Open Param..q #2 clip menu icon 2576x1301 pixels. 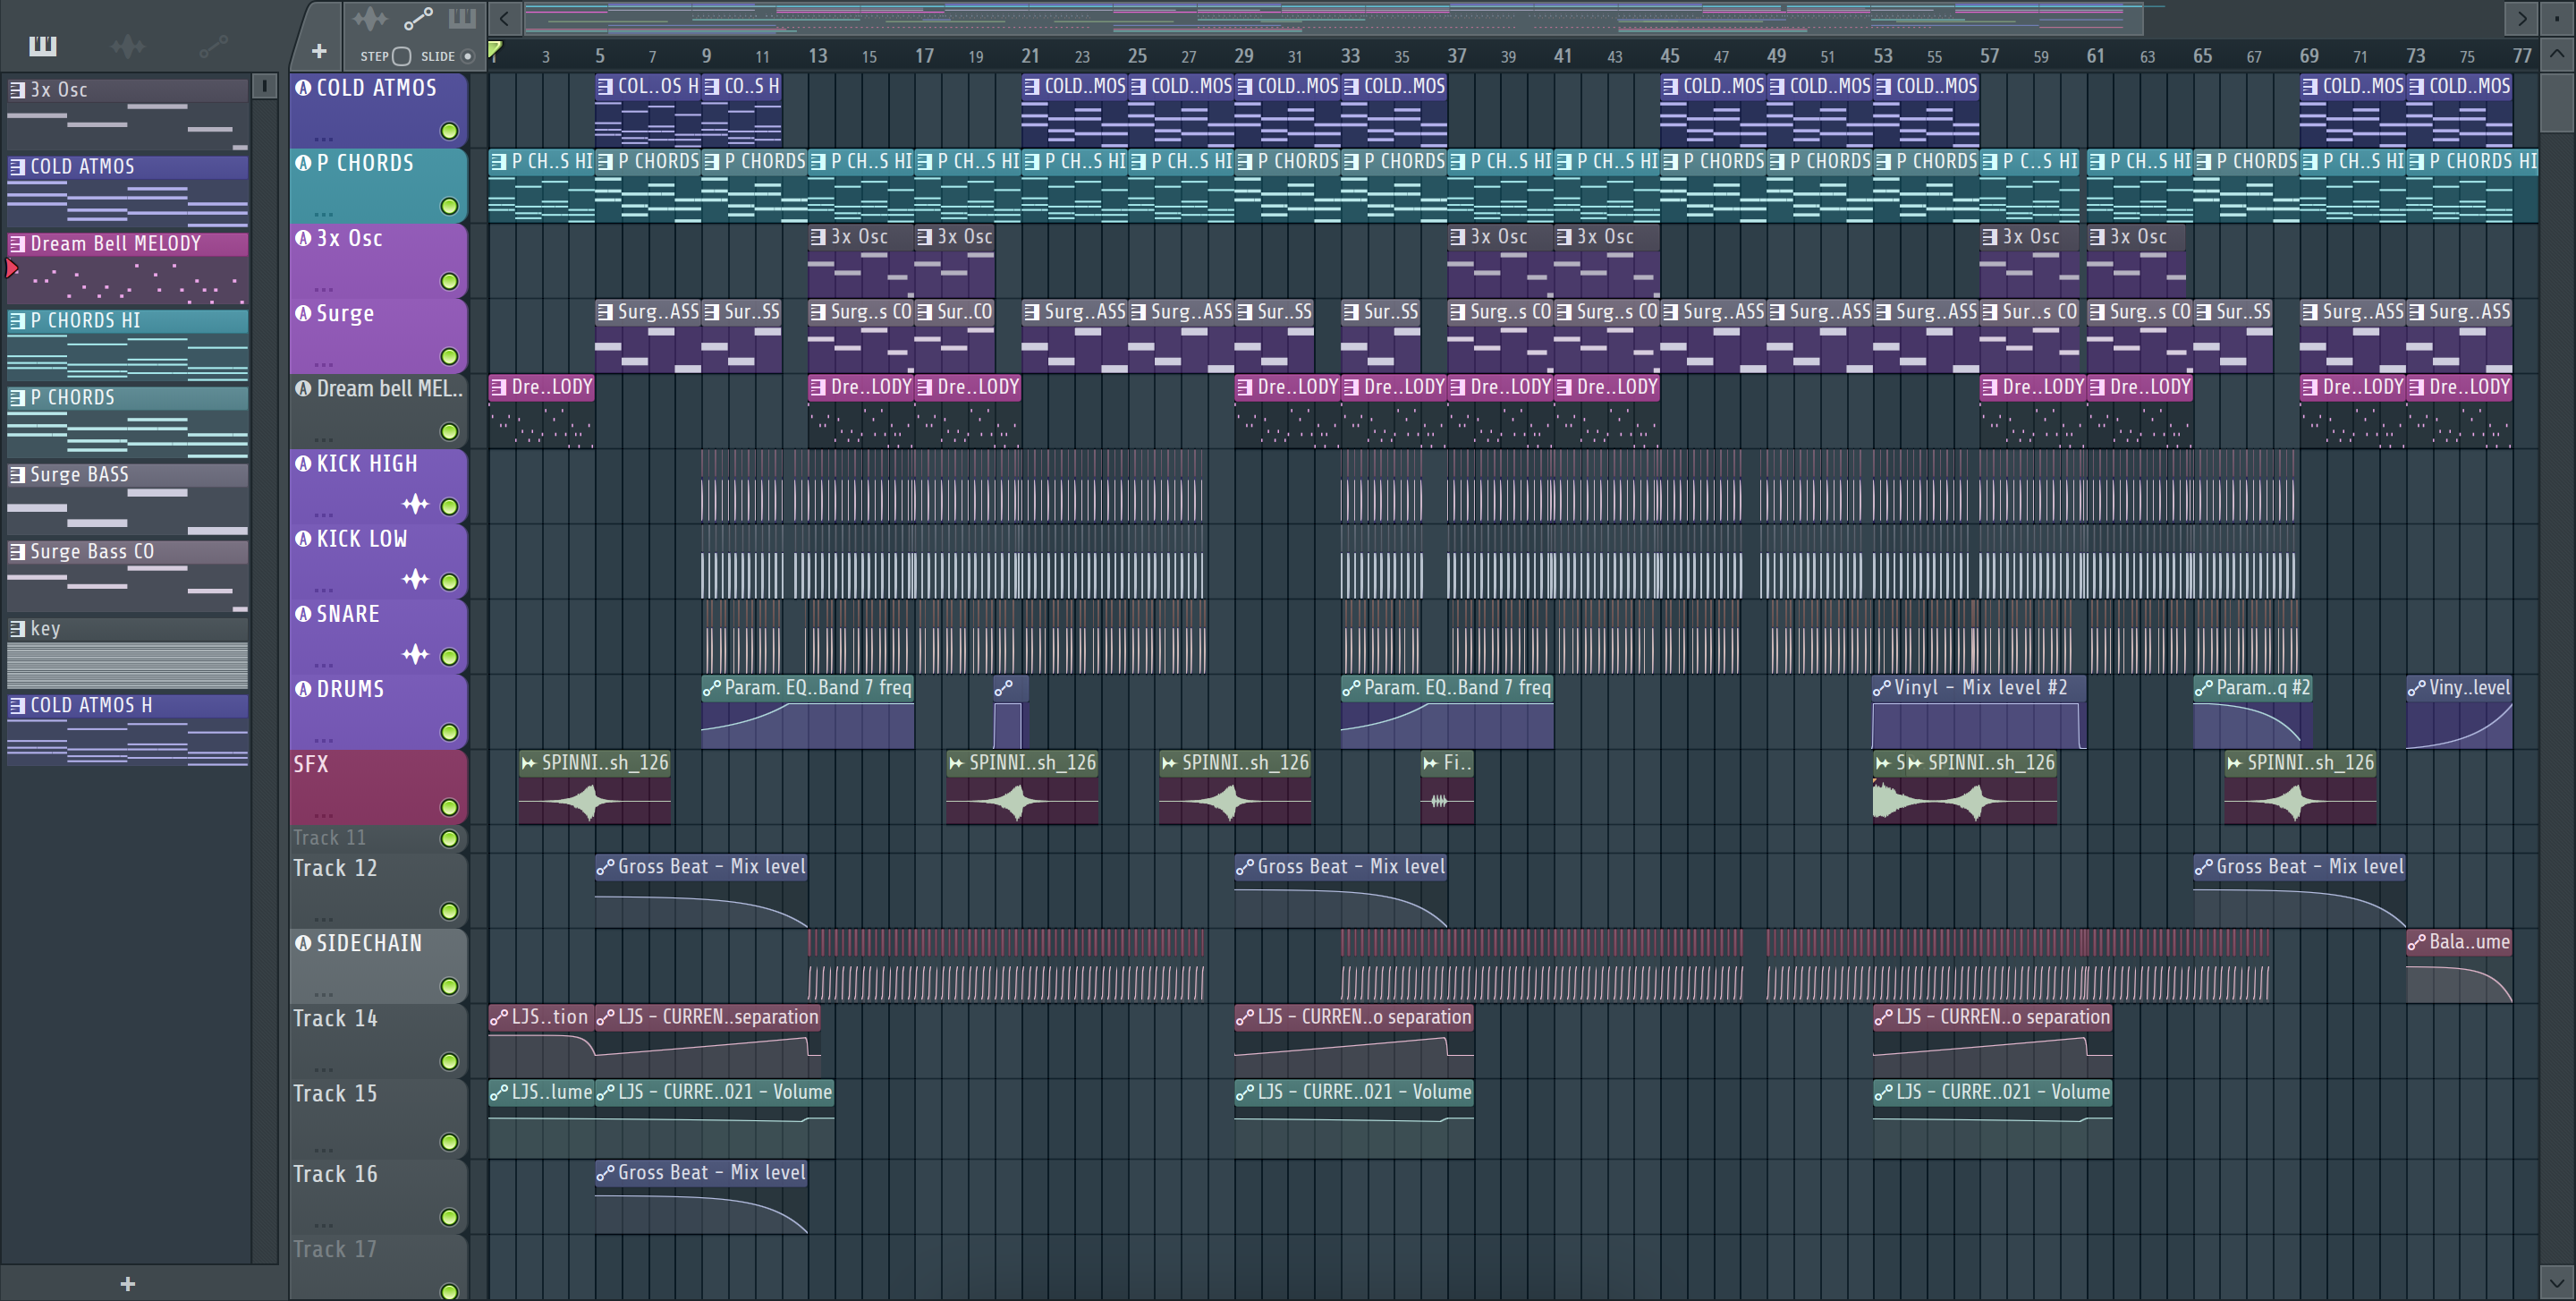[x=2203, y=688]
